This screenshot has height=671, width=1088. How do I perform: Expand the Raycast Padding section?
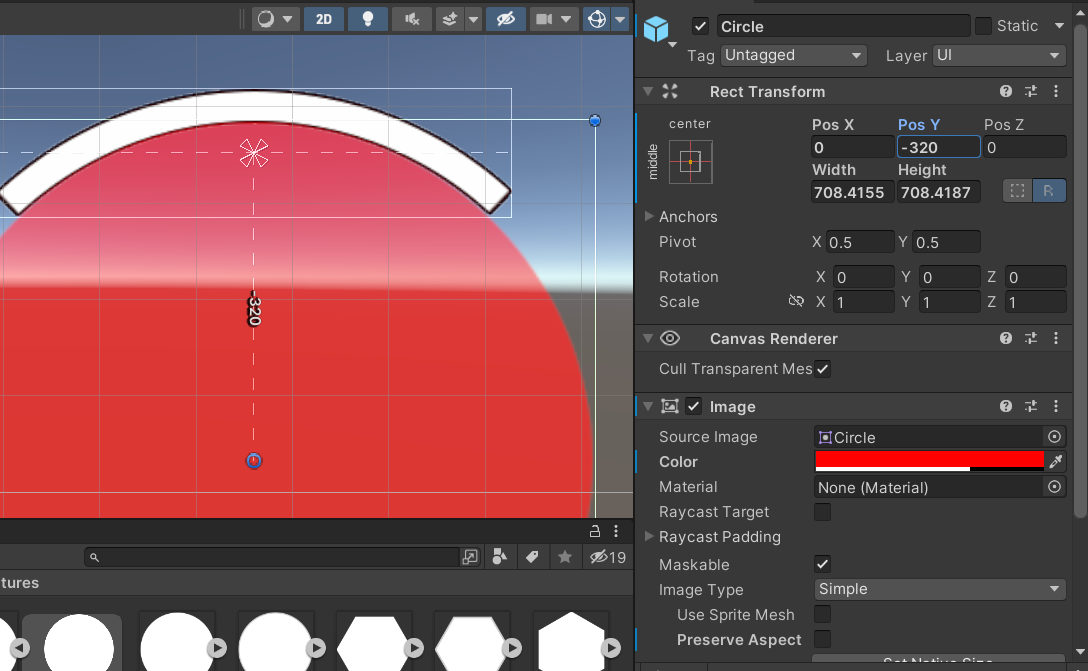pos(648,536)
